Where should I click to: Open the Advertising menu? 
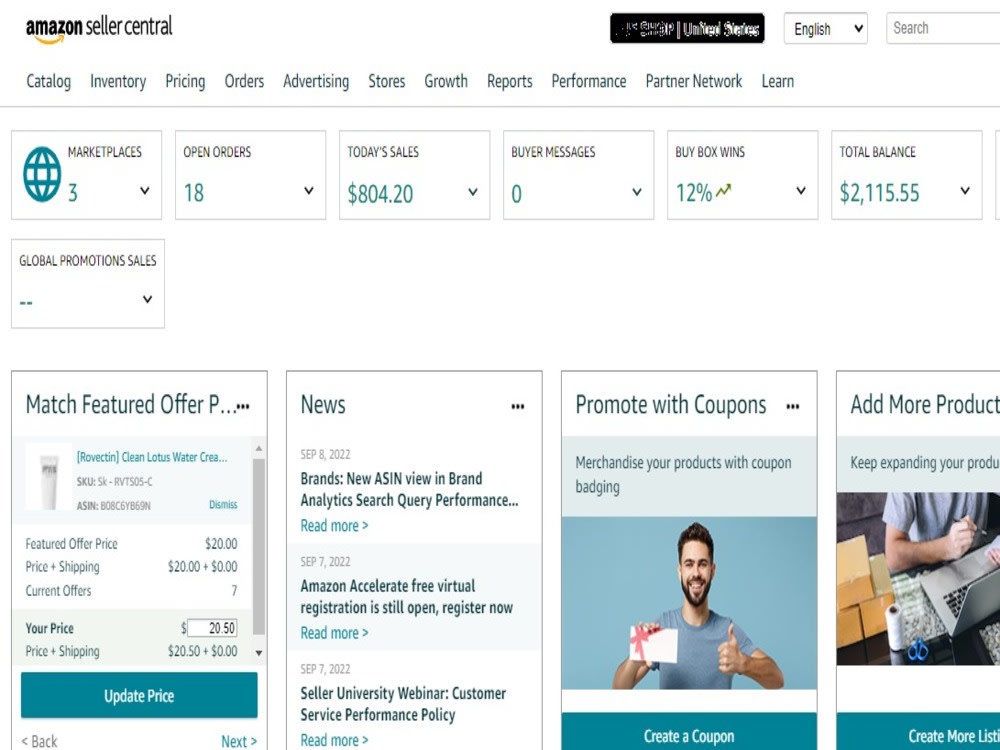pyautogui.click(x=316, y=82)
